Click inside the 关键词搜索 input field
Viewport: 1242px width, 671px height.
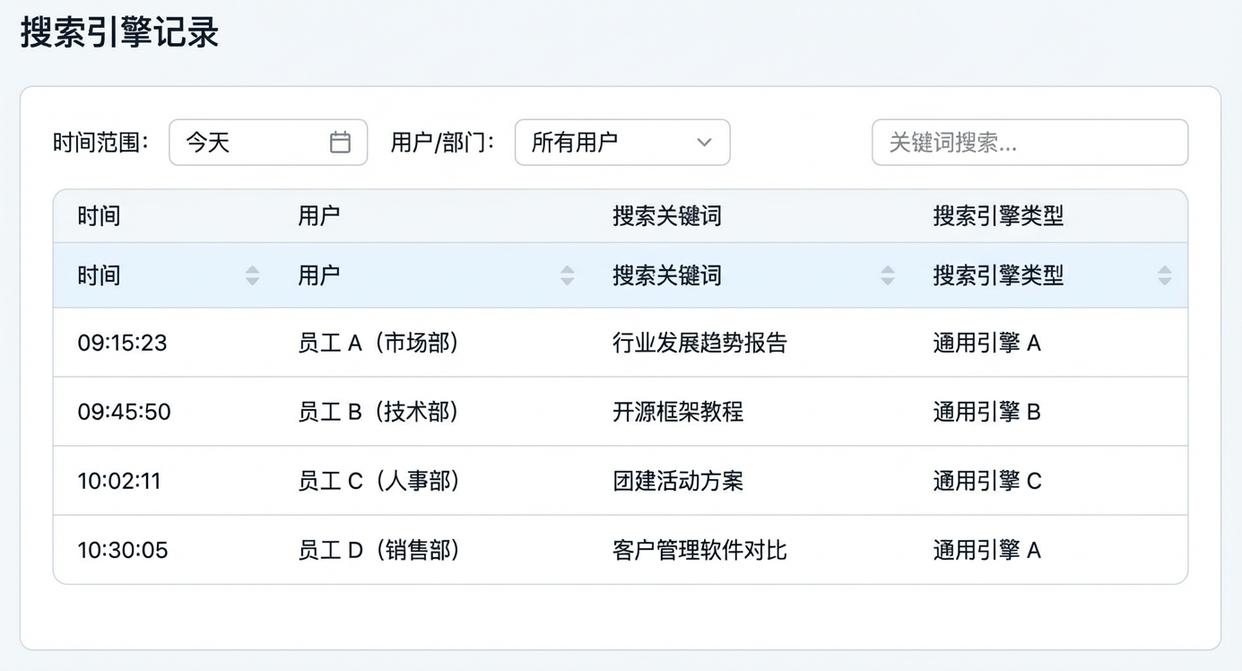pyautogui.click(x=1030, y=142)
